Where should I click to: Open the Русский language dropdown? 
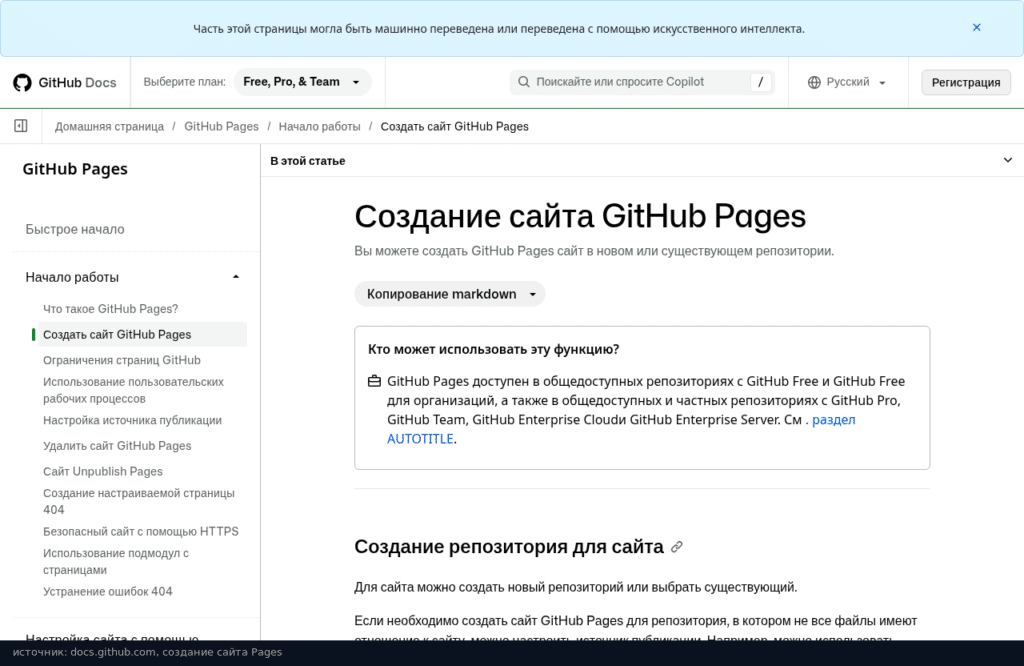[848, 82]
